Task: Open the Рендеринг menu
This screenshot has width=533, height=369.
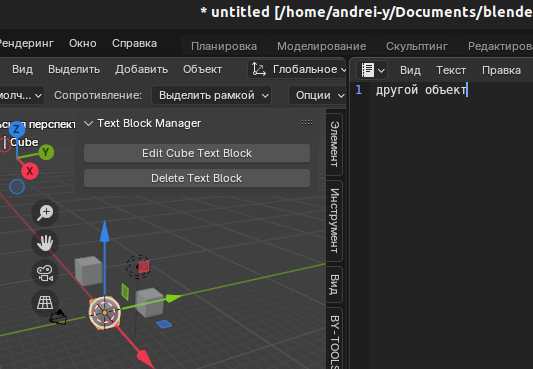Action: coord(27,43)
